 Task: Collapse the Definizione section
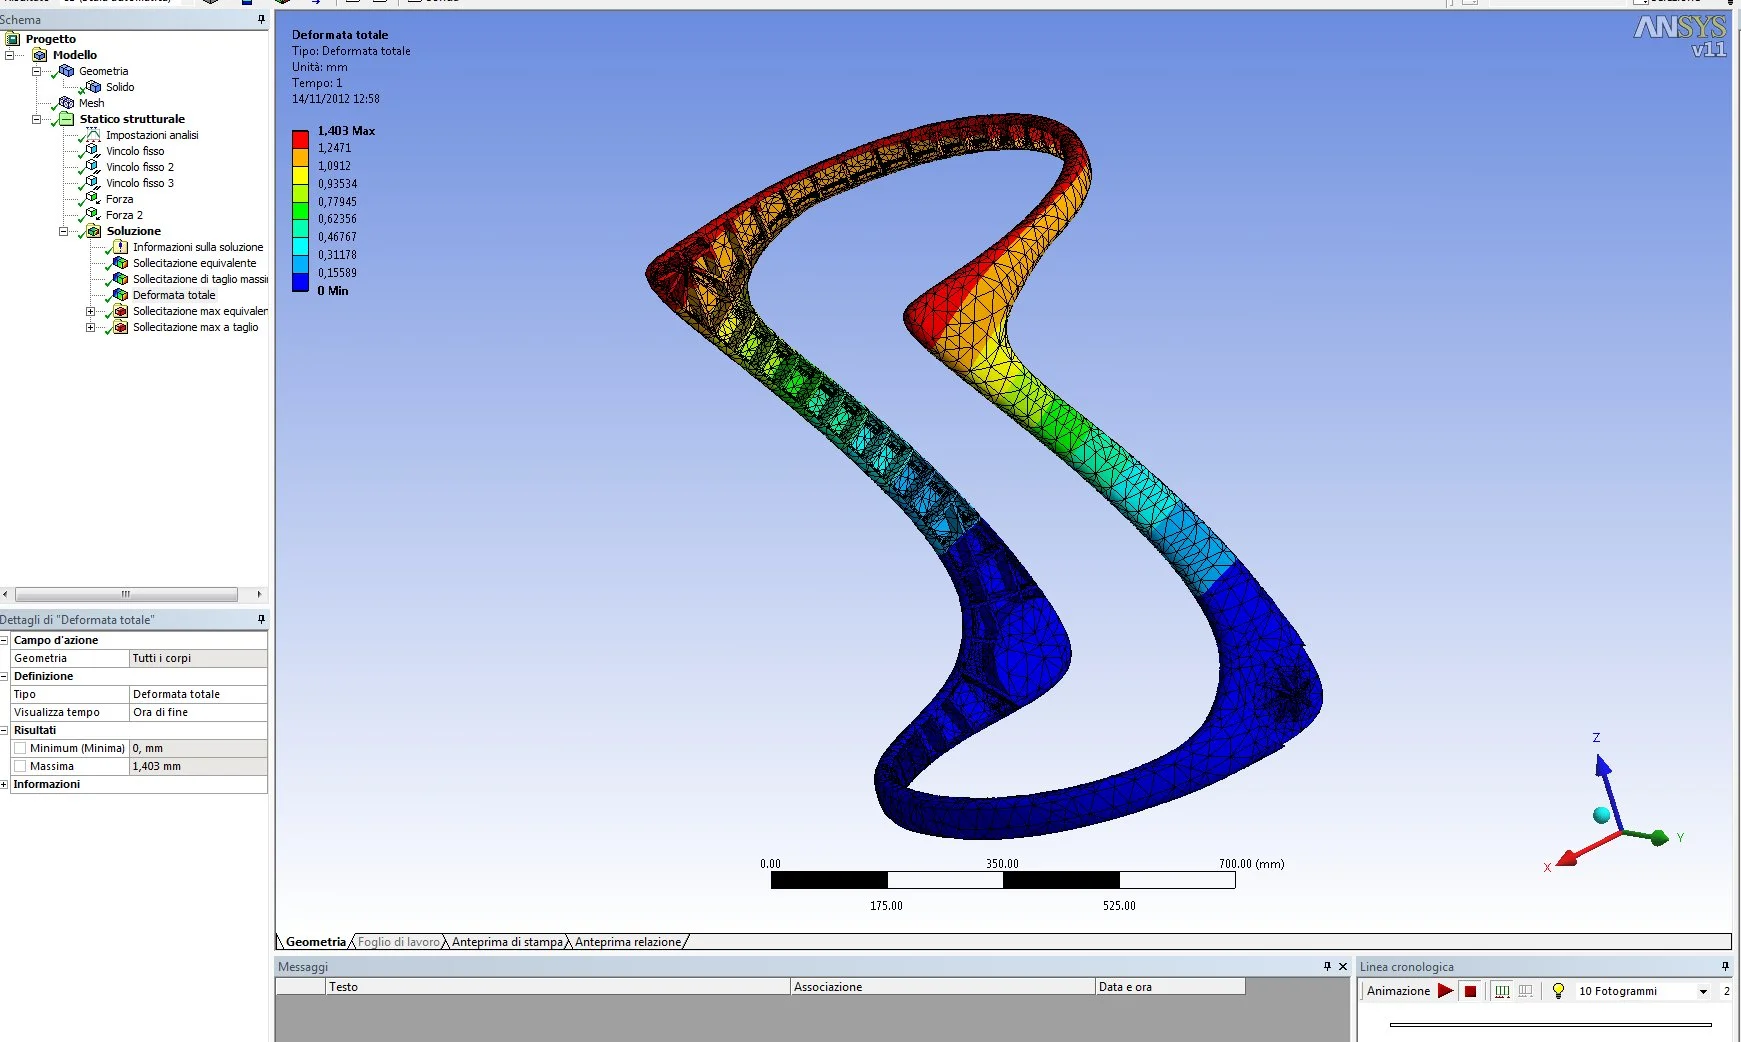tap(4, 676)
